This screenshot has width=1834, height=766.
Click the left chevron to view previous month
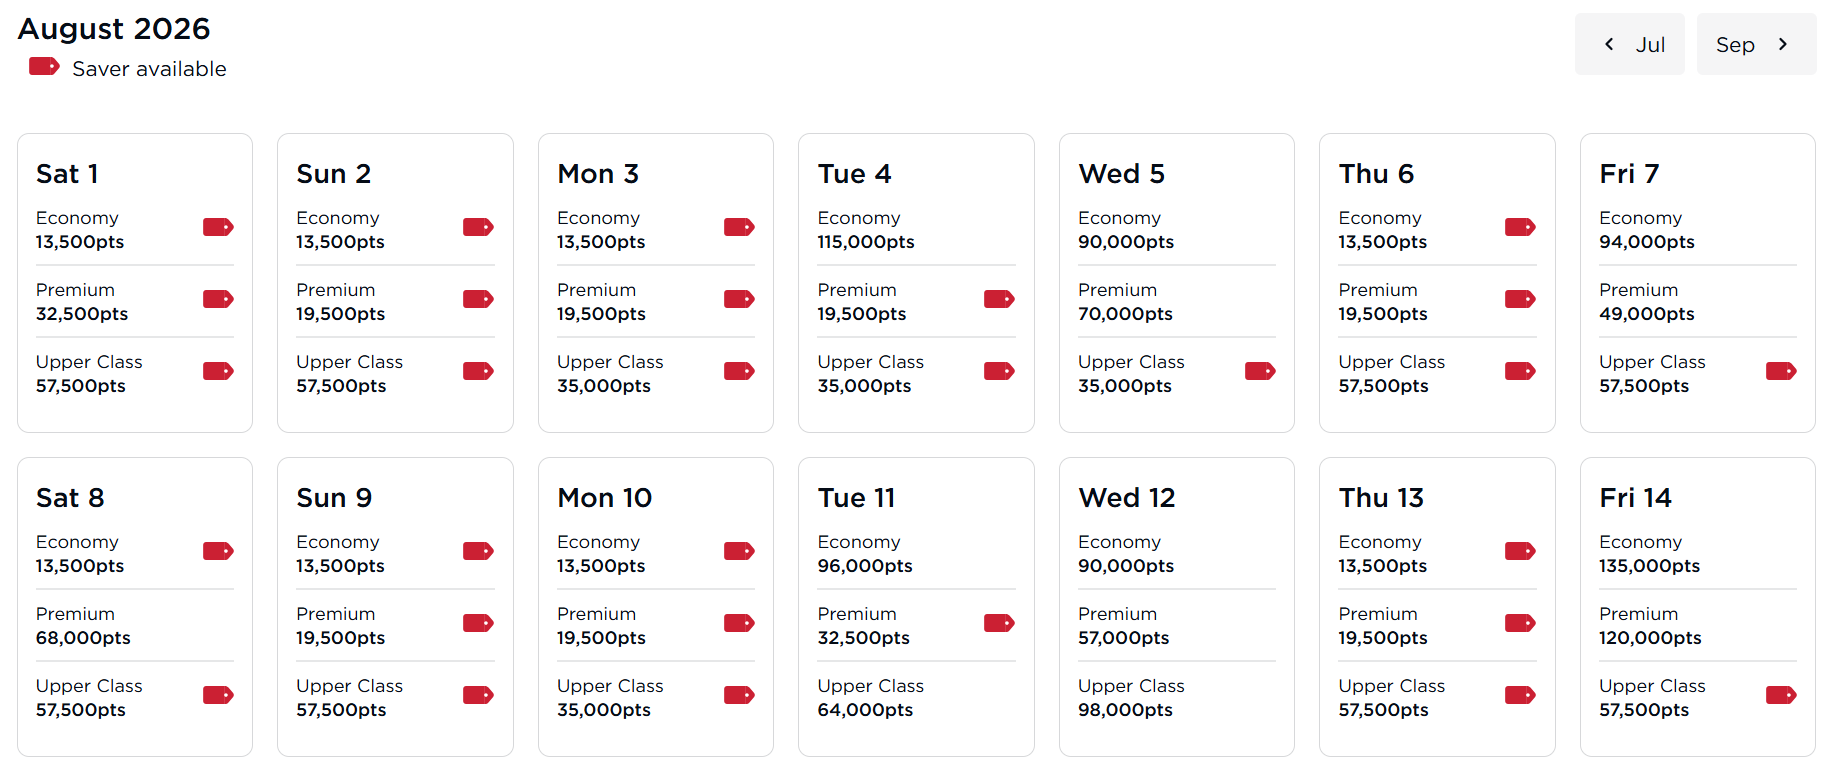click(x=1609, y=44)
